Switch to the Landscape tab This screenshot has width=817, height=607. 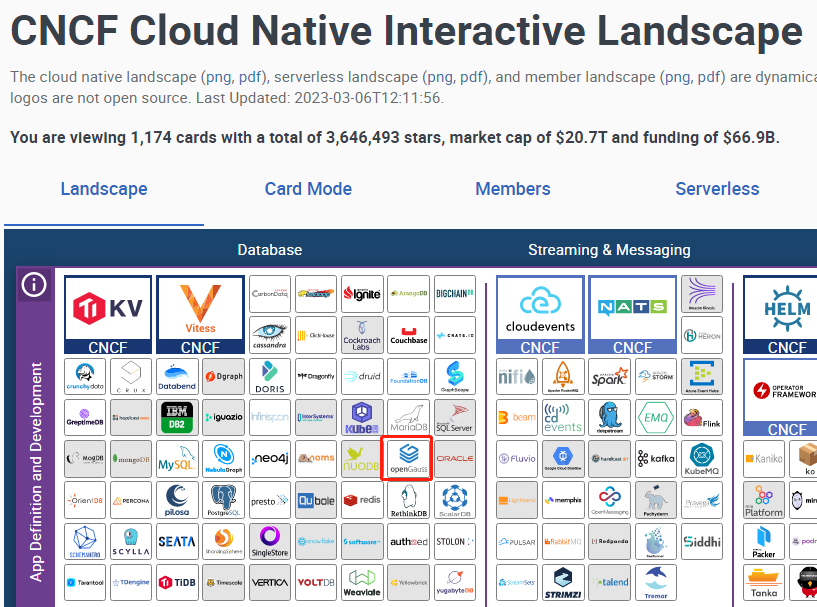(x=104, y=189)
